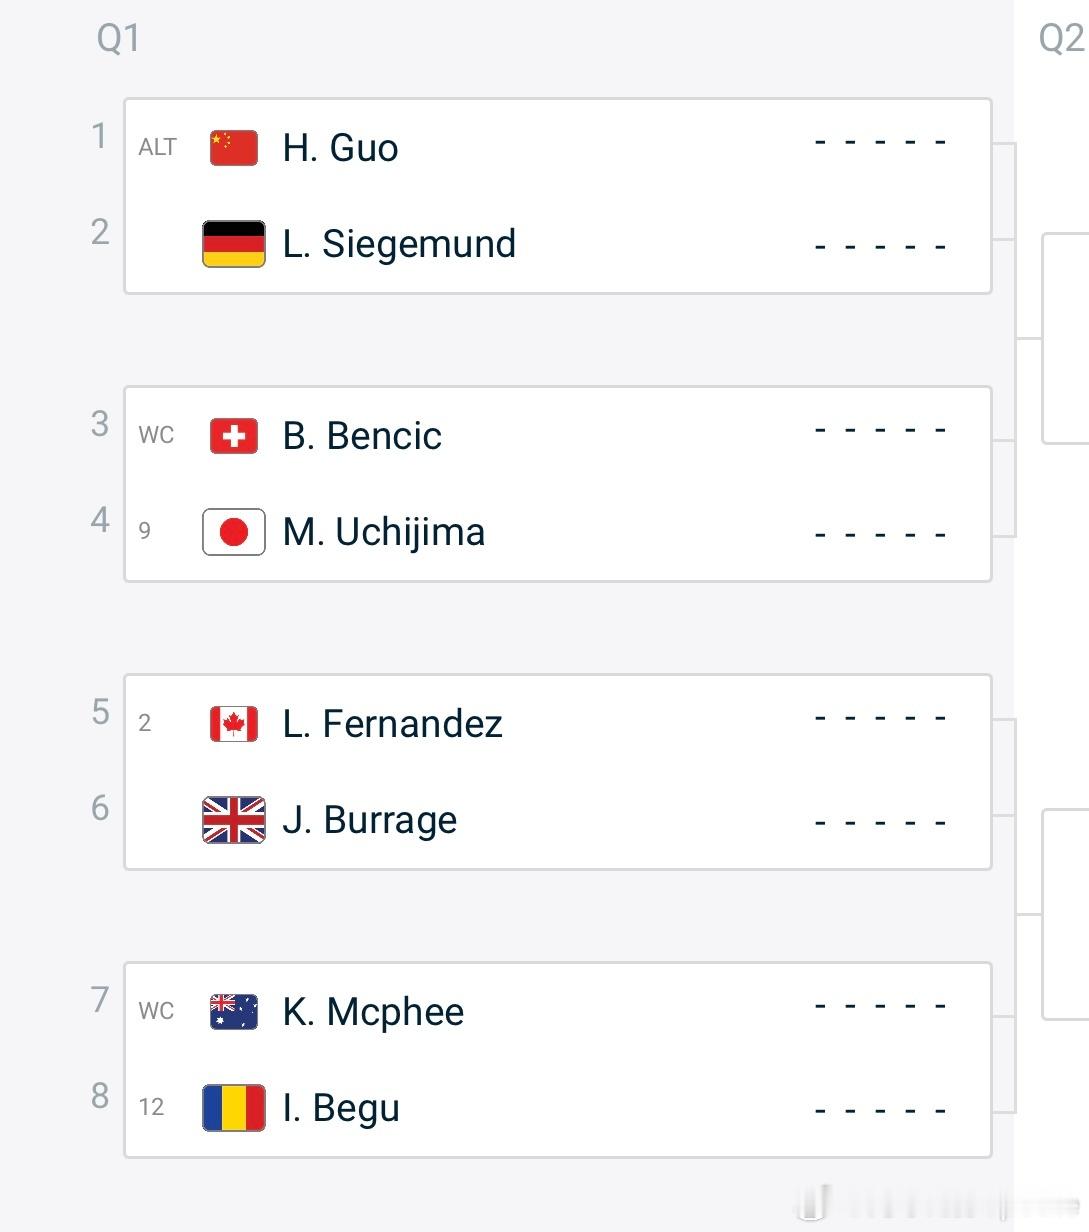The width and height of the screenshot is (1089, 1232).
Task: Click the UK flag beside J. Burrage
Action: click(x=234, y=820)
